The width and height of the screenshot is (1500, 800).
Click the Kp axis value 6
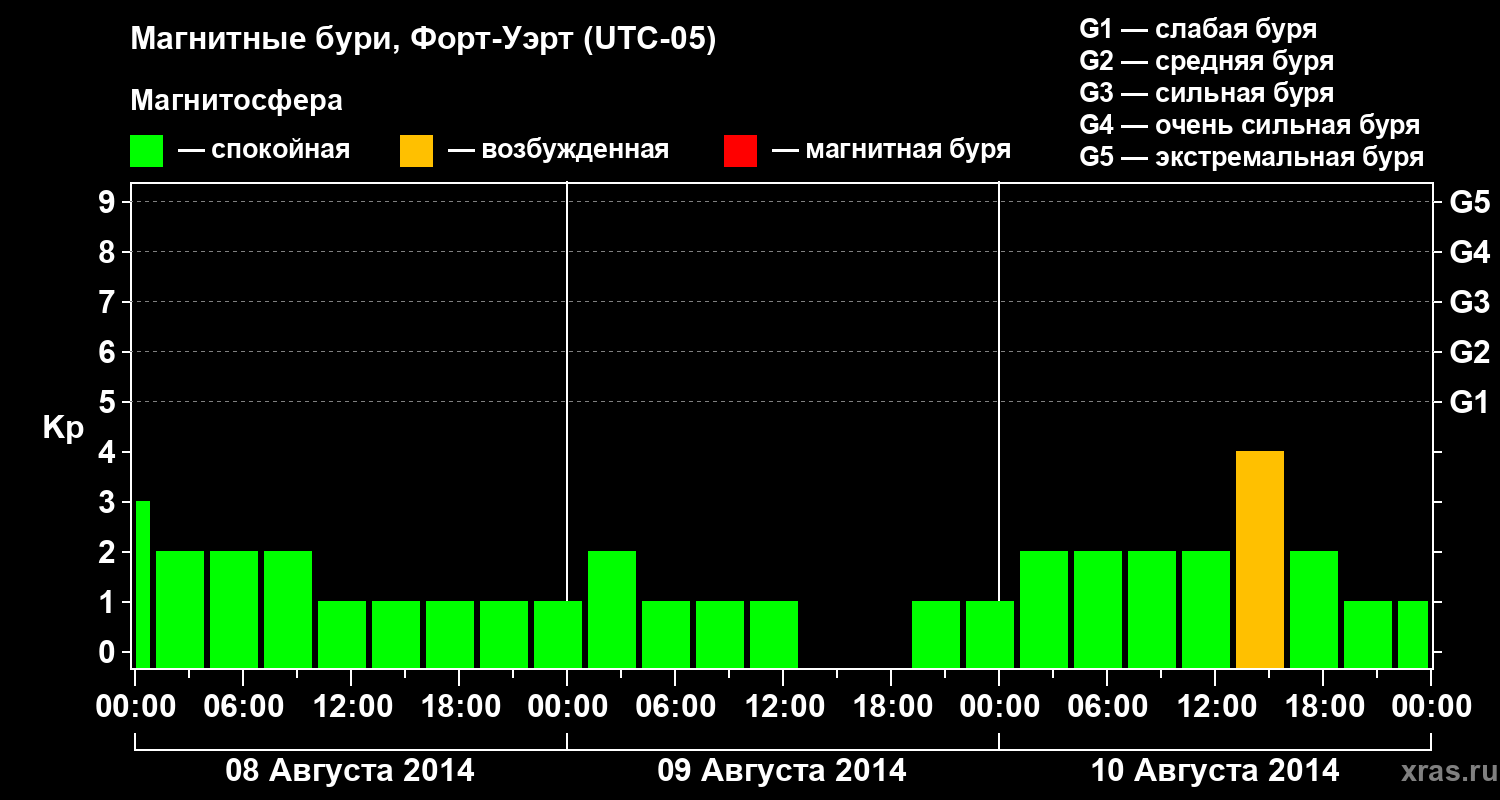click(109, 352)
